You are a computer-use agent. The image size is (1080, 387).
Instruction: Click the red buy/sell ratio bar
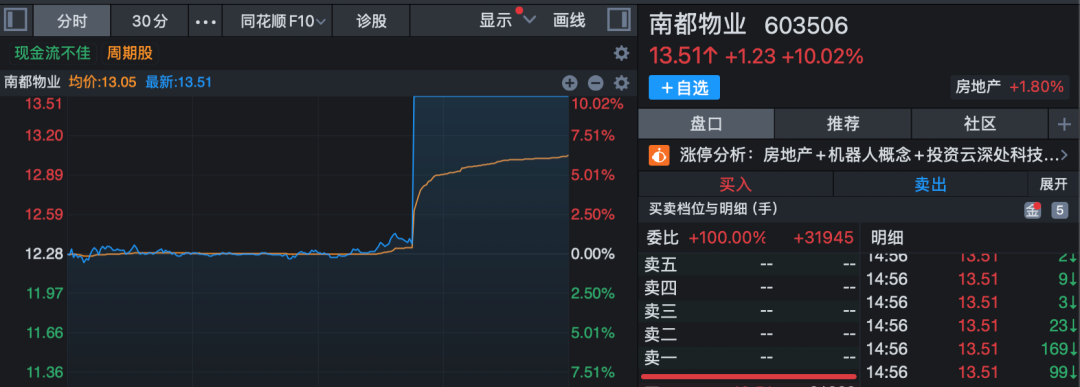point(749,377)
